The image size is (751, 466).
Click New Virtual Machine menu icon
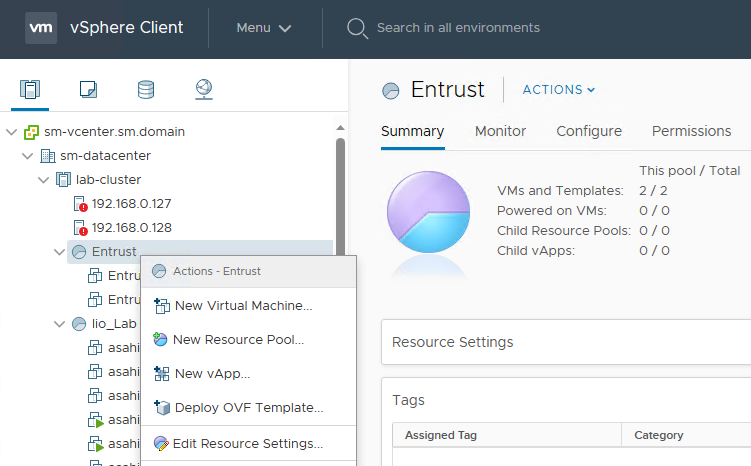tap(161, 306)
